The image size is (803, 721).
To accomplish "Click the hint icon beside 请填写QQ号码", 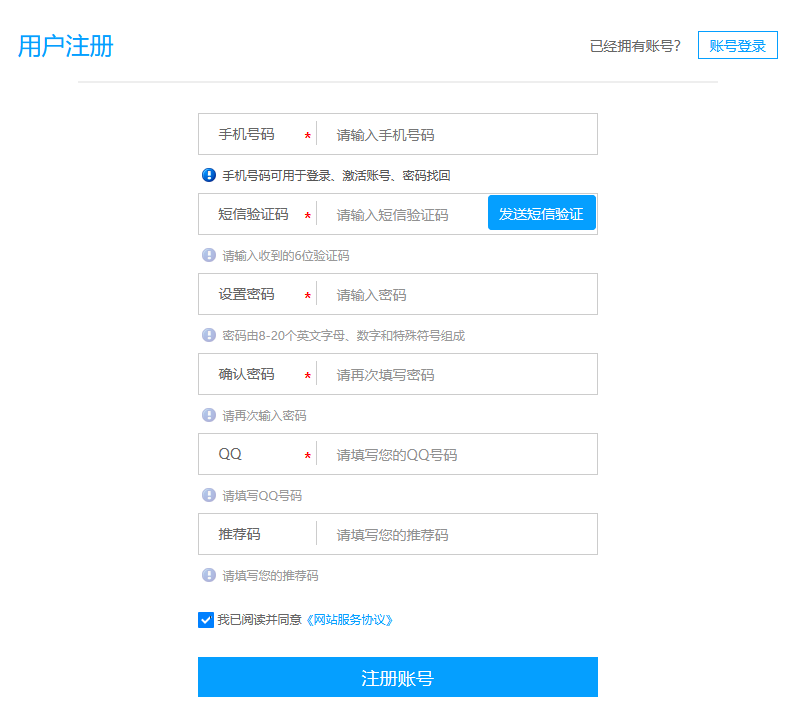I will [209, 495].
